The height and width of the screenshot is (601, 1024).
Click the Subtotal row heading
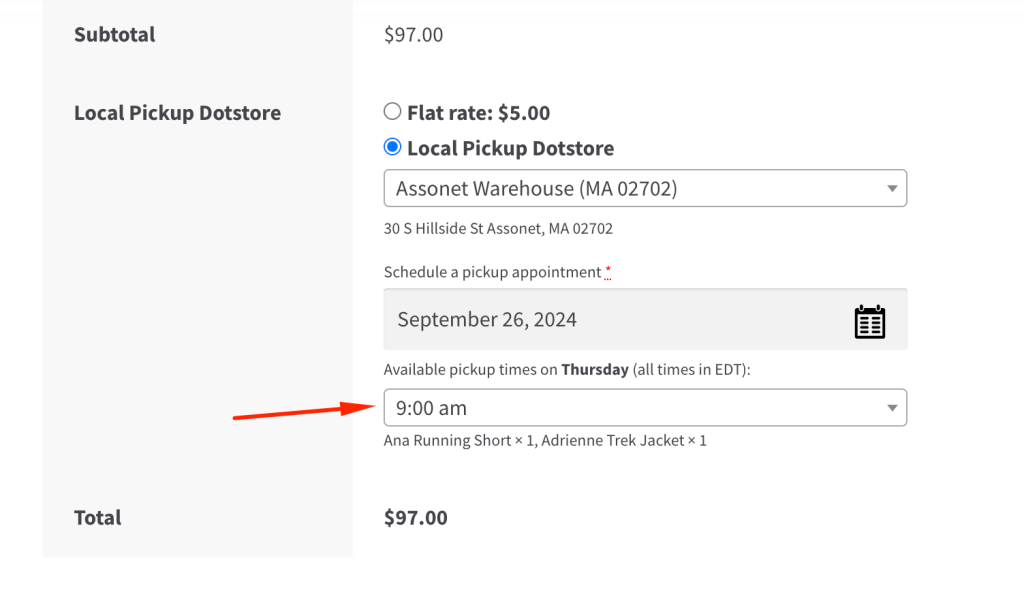pos(114,35)
